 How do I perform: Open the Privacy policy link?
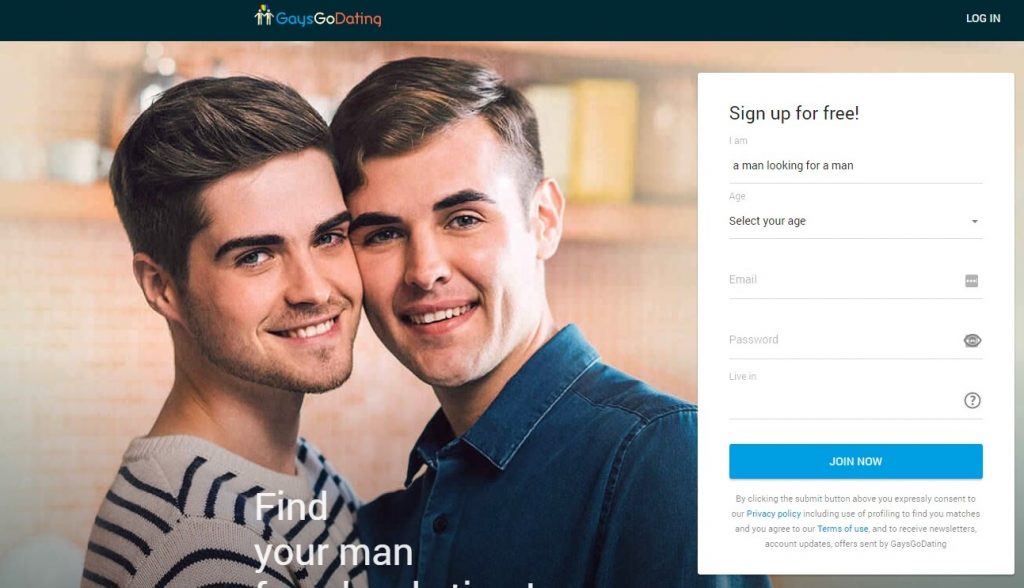coord(773,514)
